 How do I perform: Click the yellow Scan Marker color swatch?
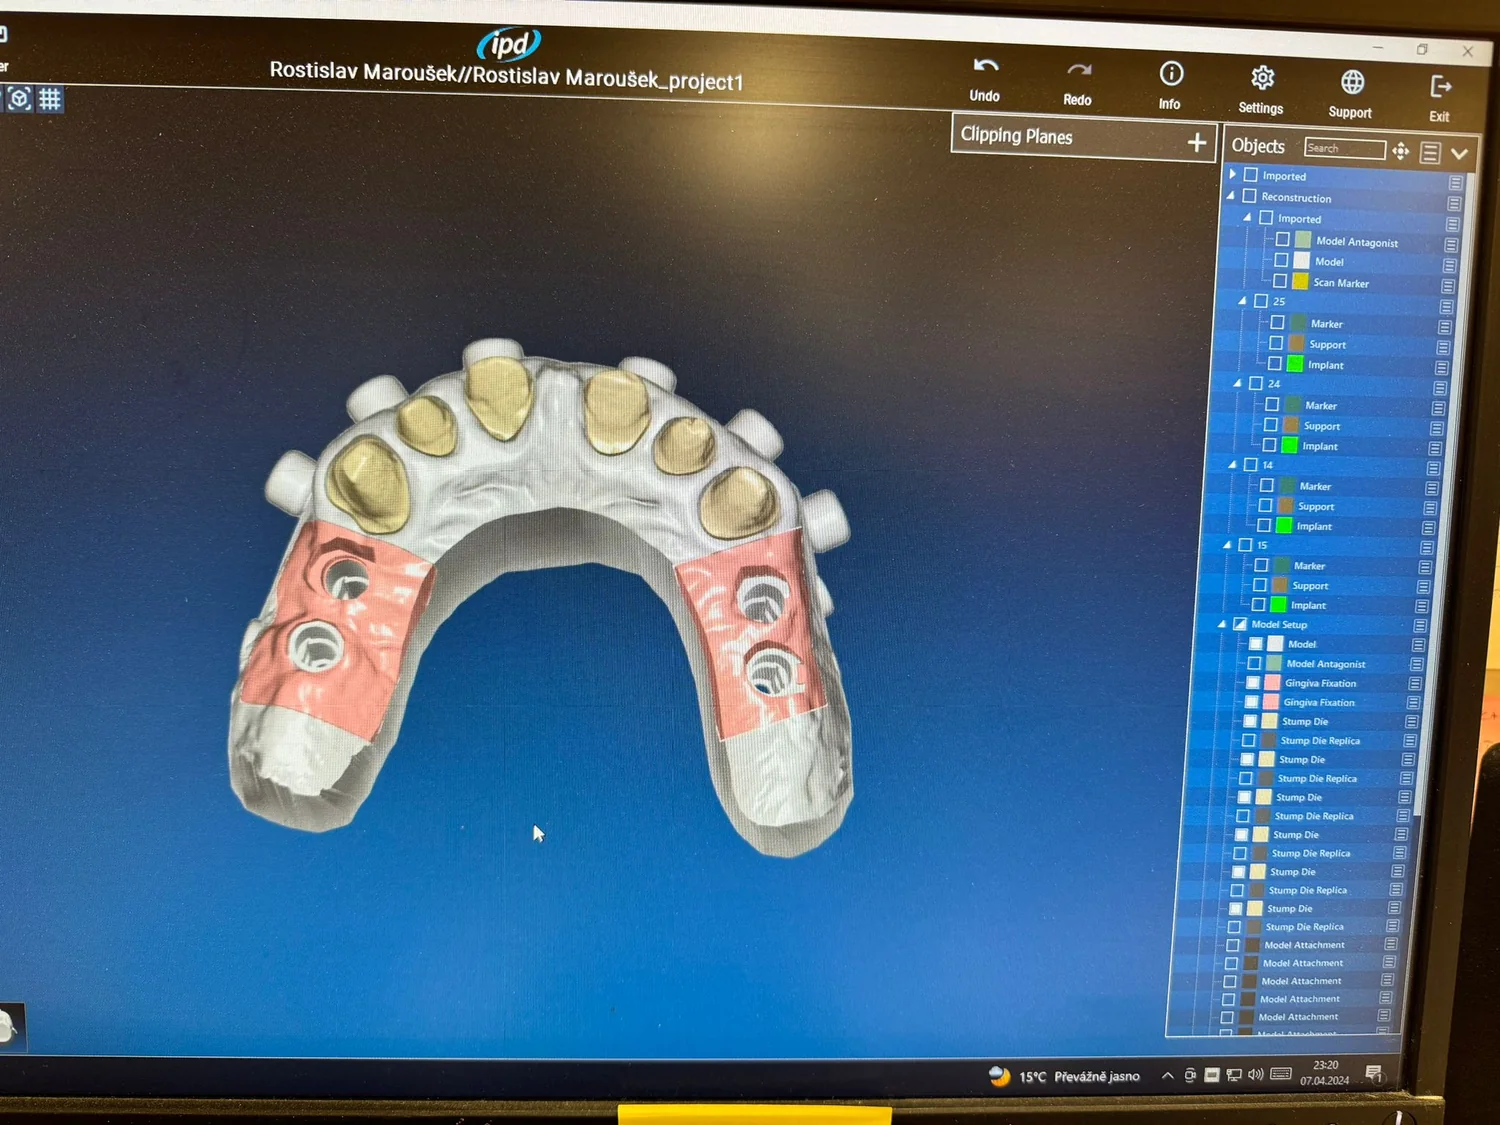pyautogui.click(x=1300, y=281)
